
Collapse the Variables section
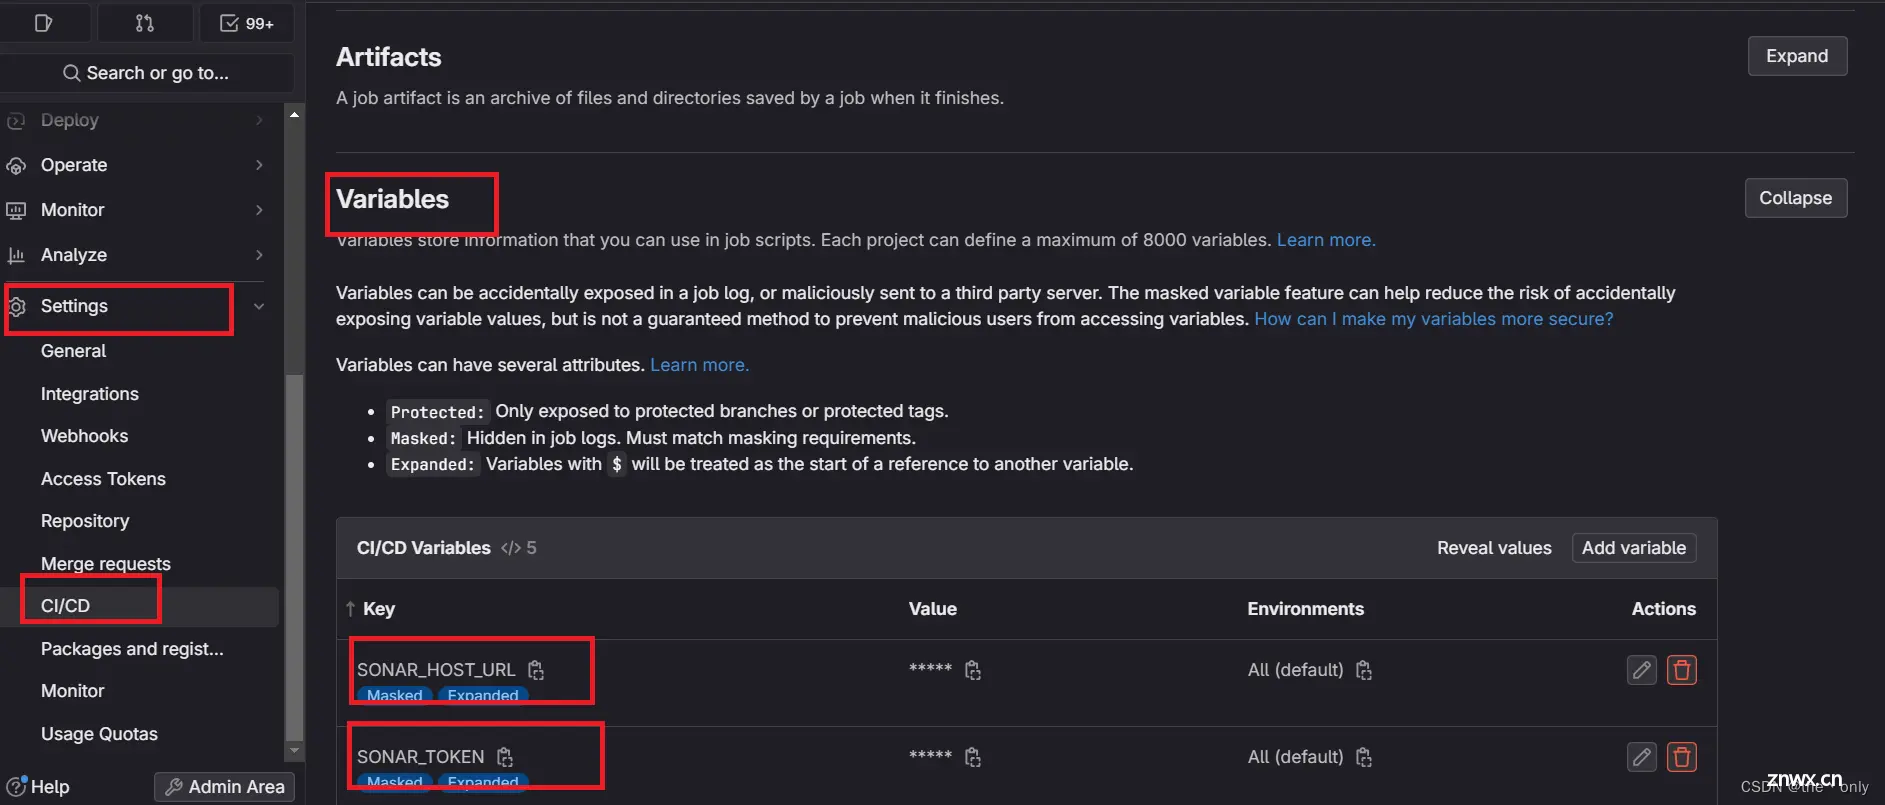1795,198
